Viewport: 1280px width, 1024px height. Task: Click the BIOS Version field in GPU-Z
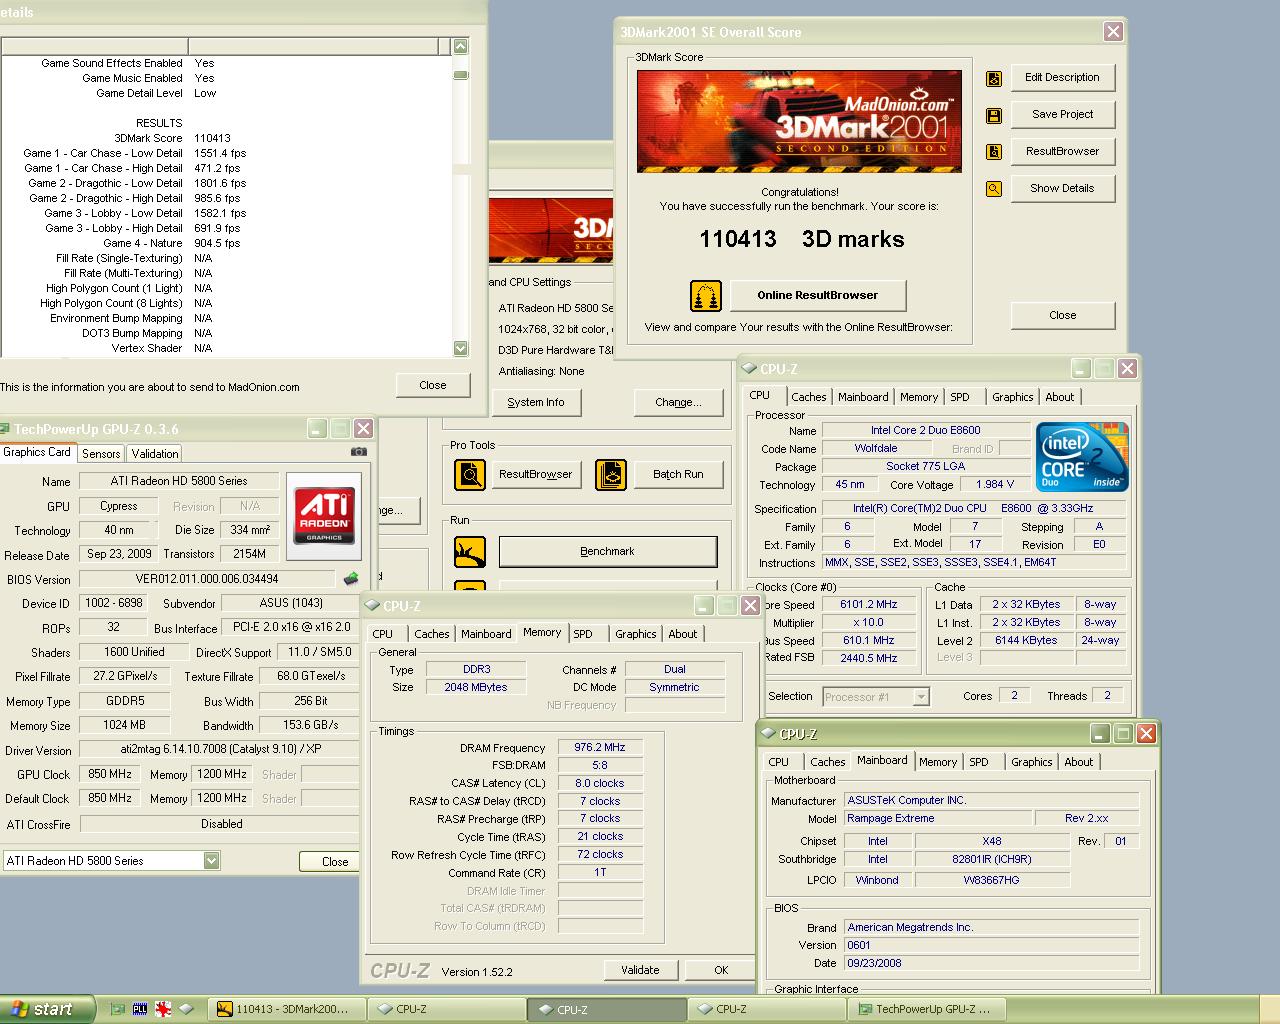coord(207,579)
